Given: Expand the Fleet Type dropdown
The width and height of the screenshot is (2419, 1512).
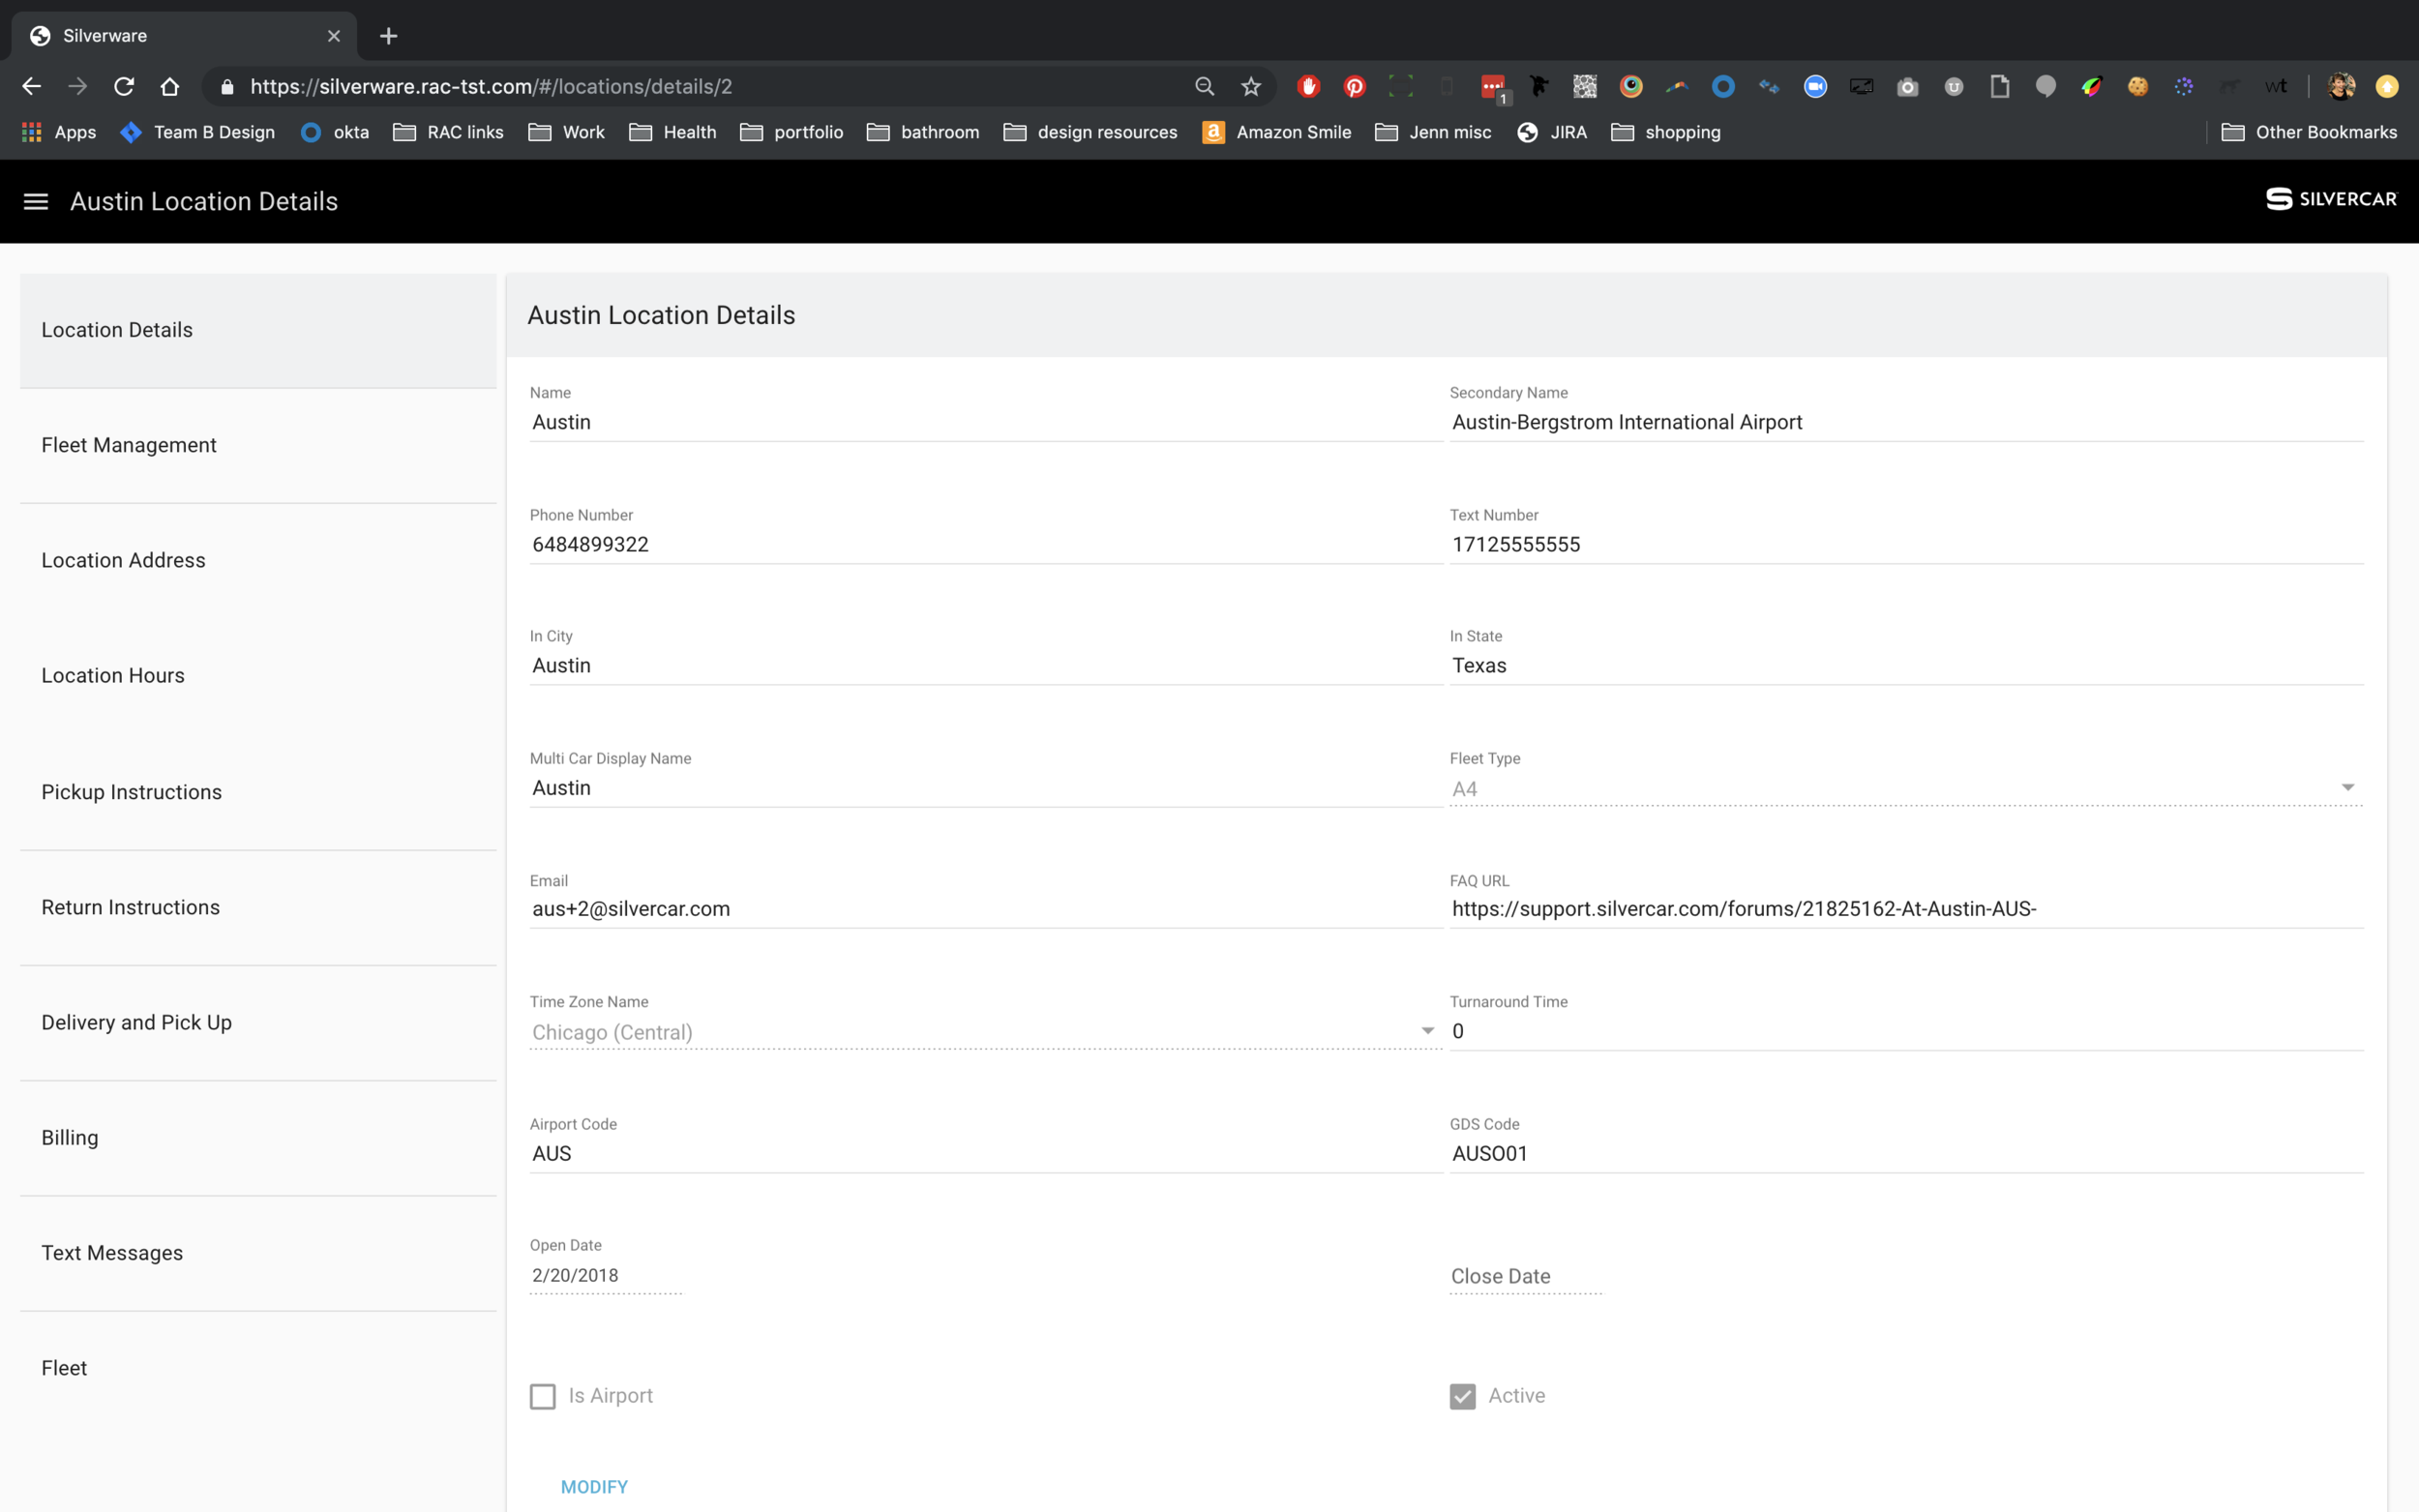Looking at the screenshot, I should pyautogui.click(x=1906, y=788).
